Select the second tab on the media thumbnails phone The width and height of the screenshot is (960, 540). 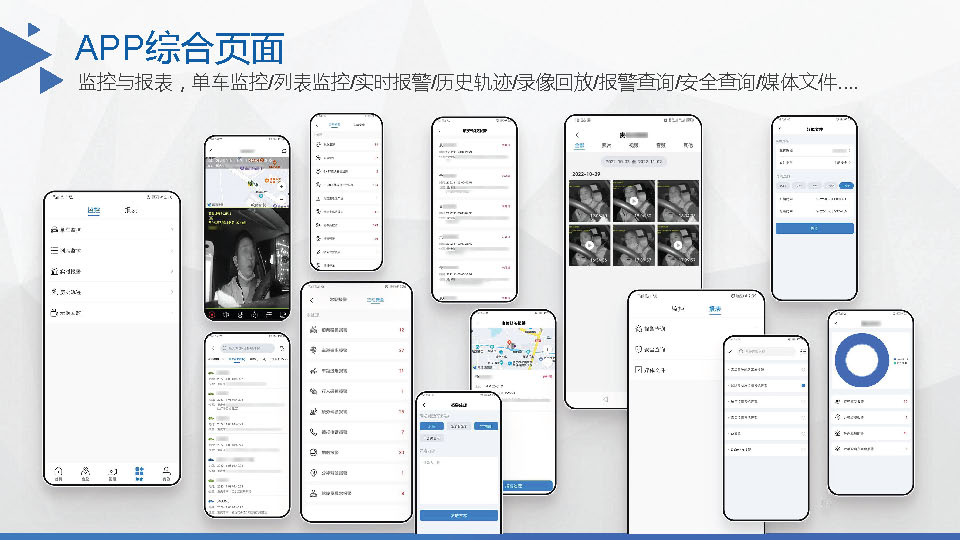tap(606, 146)
